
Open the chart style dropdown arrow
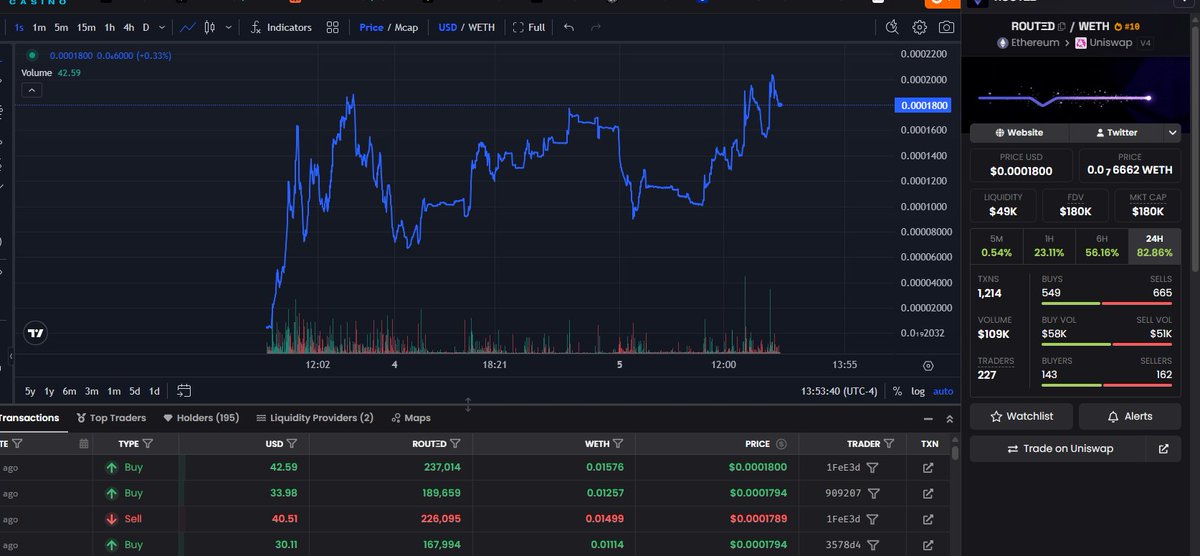click(229, 27)
